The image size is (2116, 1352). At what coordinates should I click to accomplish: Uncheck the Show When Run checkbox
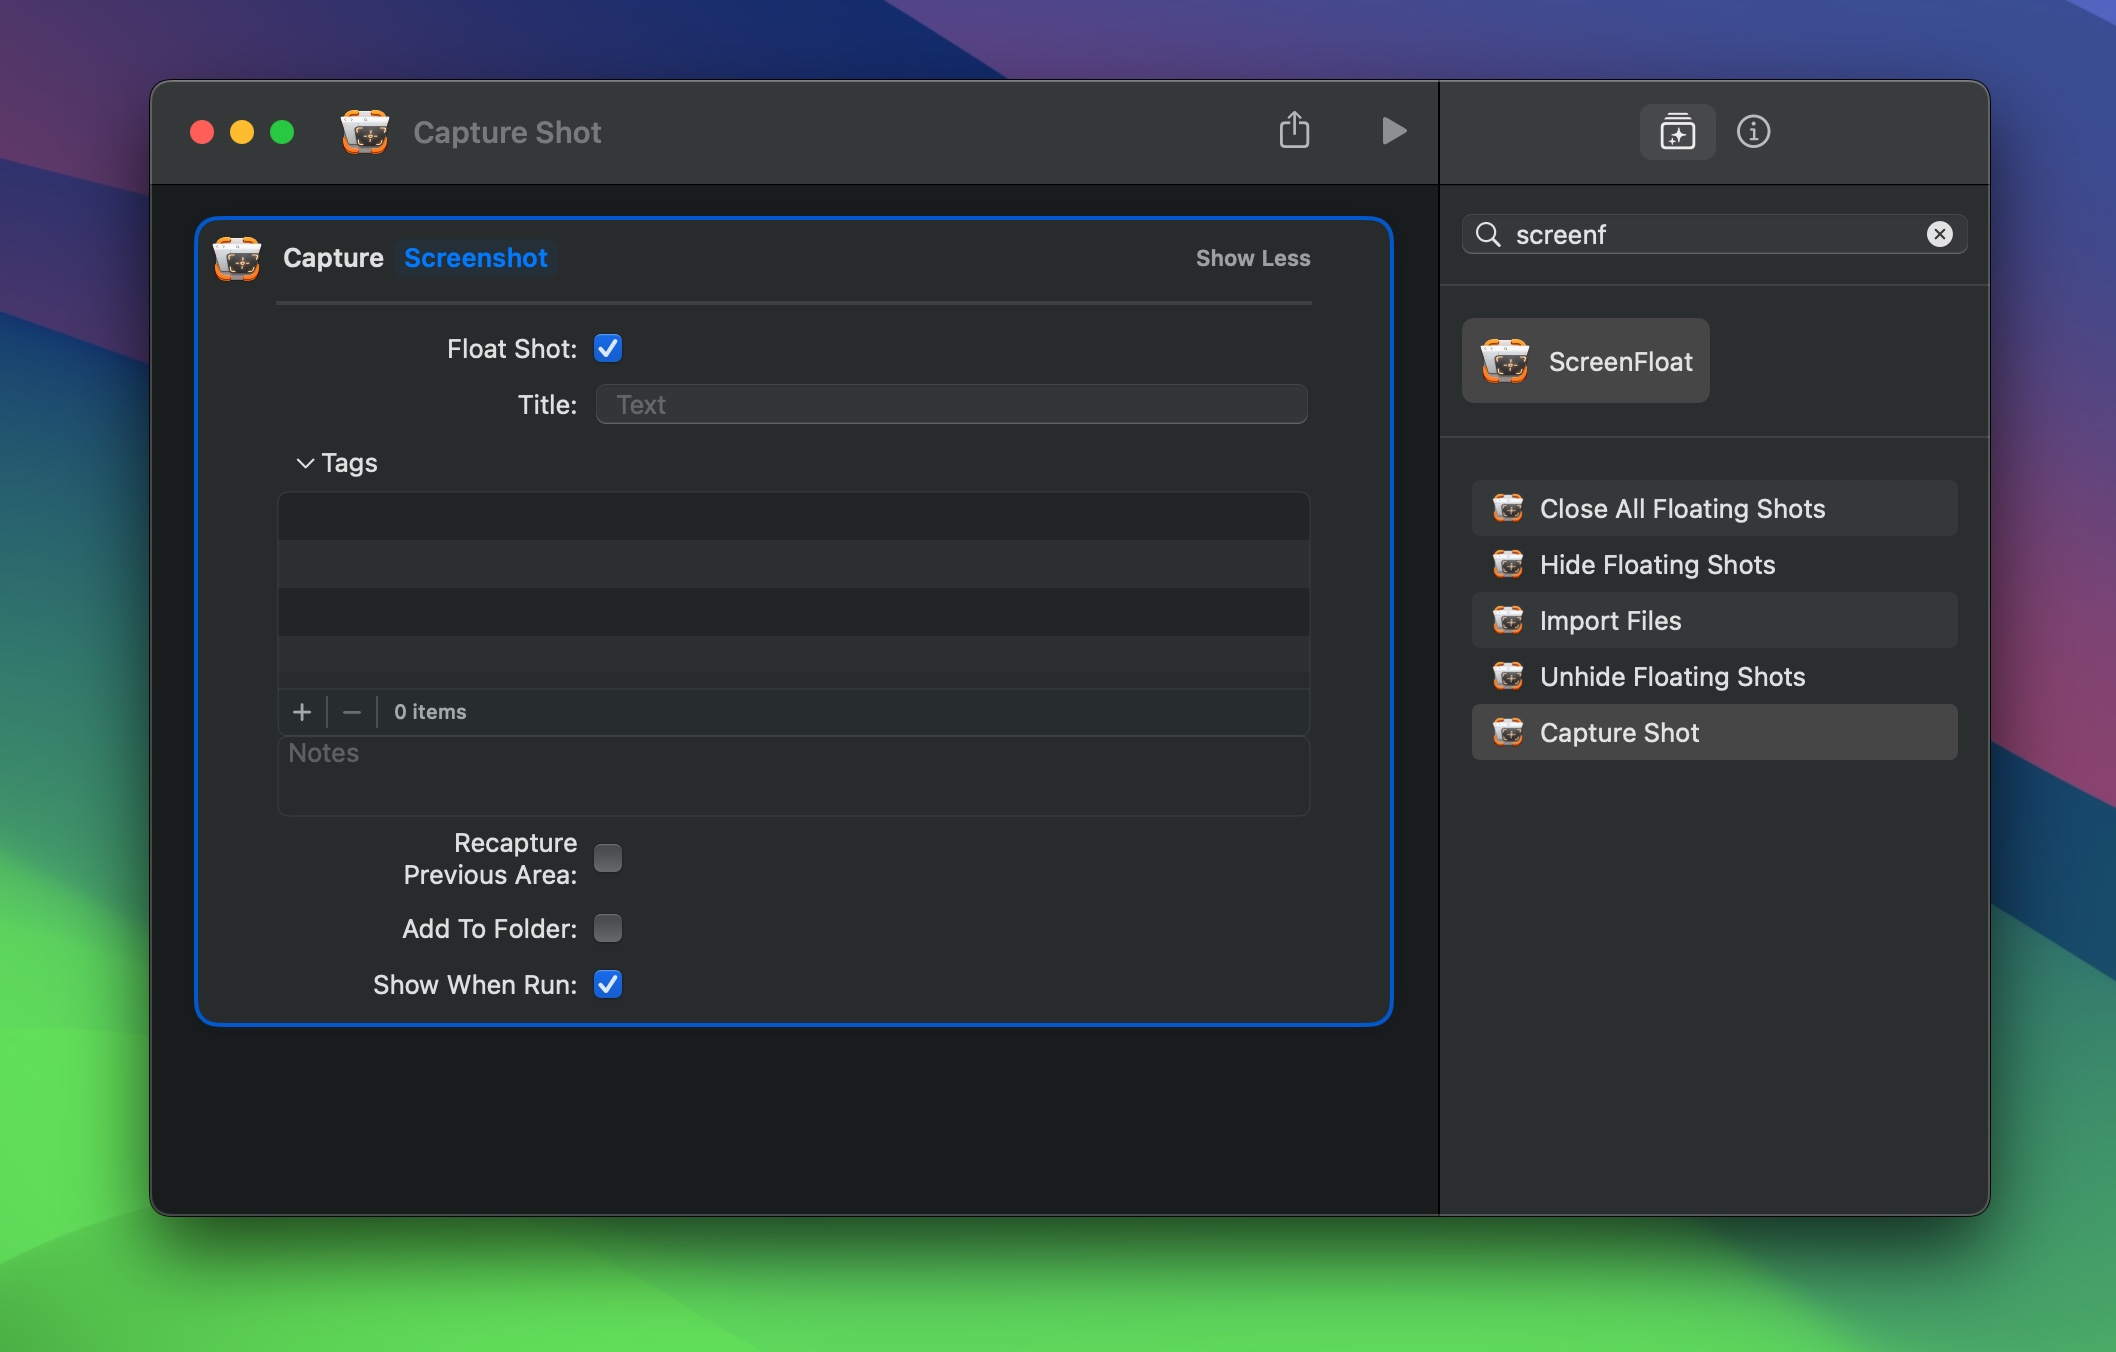(607, 984)
